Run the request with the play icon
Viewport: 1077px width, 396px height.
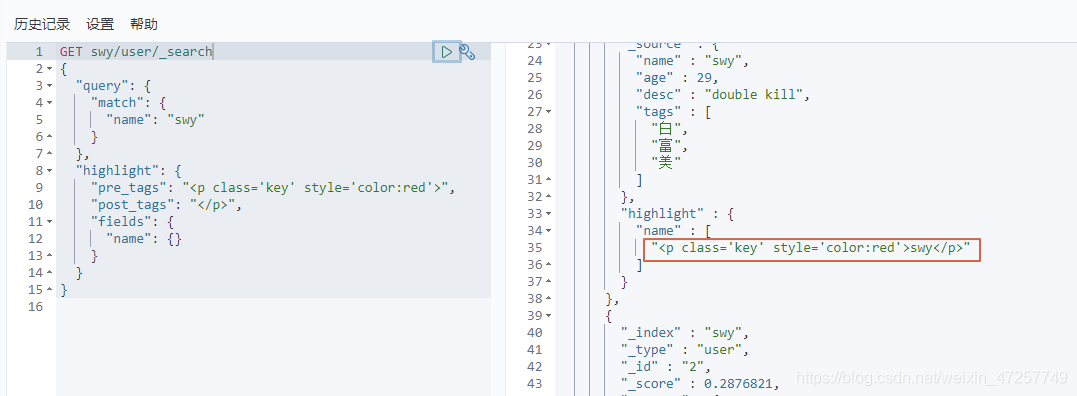446,51
